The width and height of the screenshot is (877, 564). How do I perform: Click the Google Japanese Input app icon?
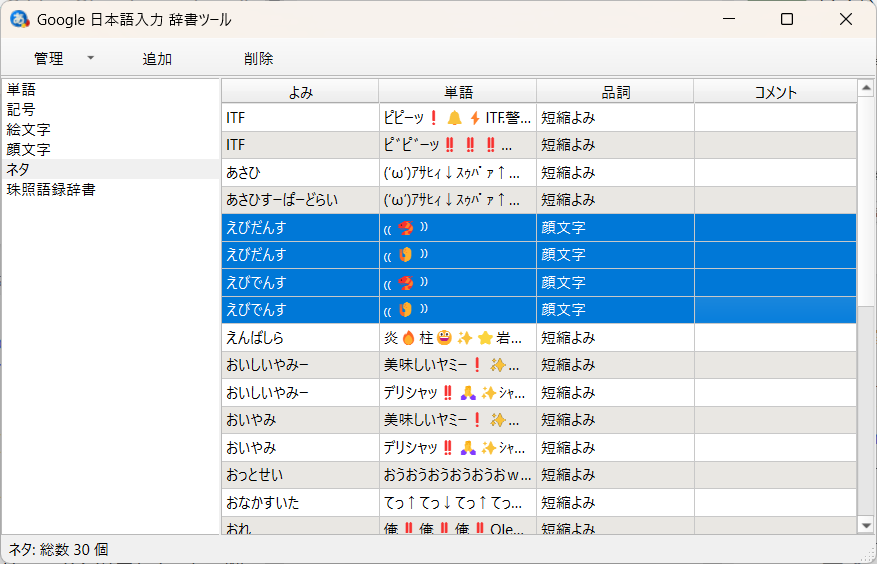point(19,19)
